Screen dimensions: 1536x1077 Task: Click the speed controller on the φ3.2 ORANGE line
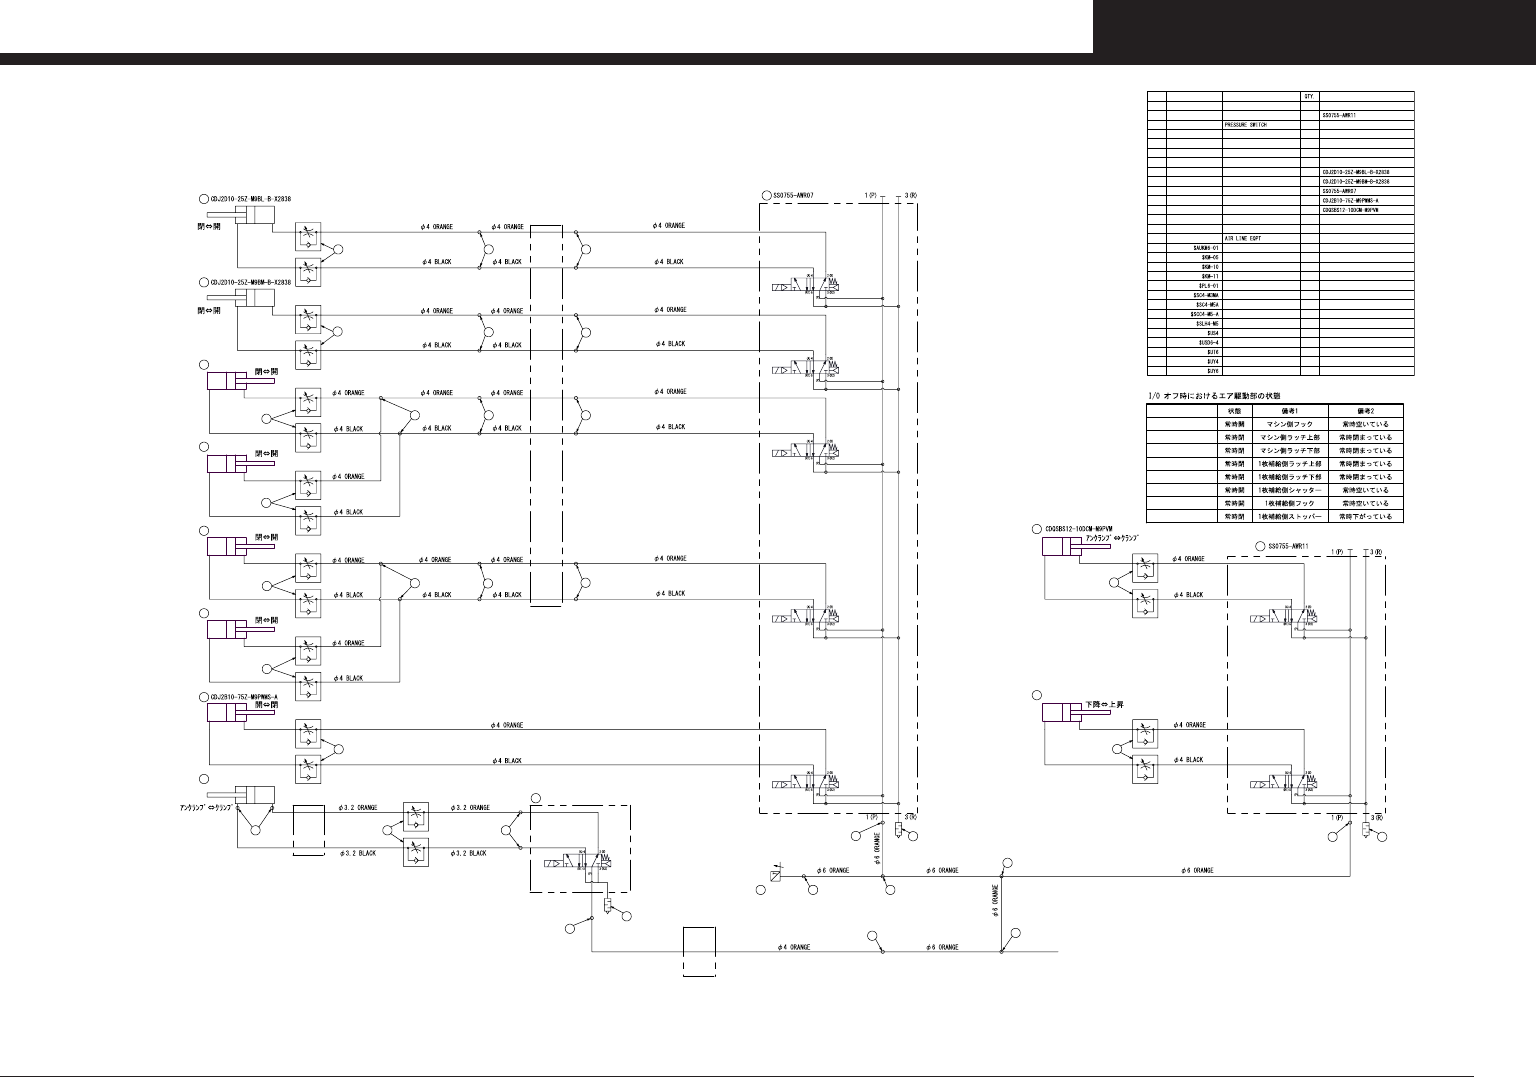415,817
